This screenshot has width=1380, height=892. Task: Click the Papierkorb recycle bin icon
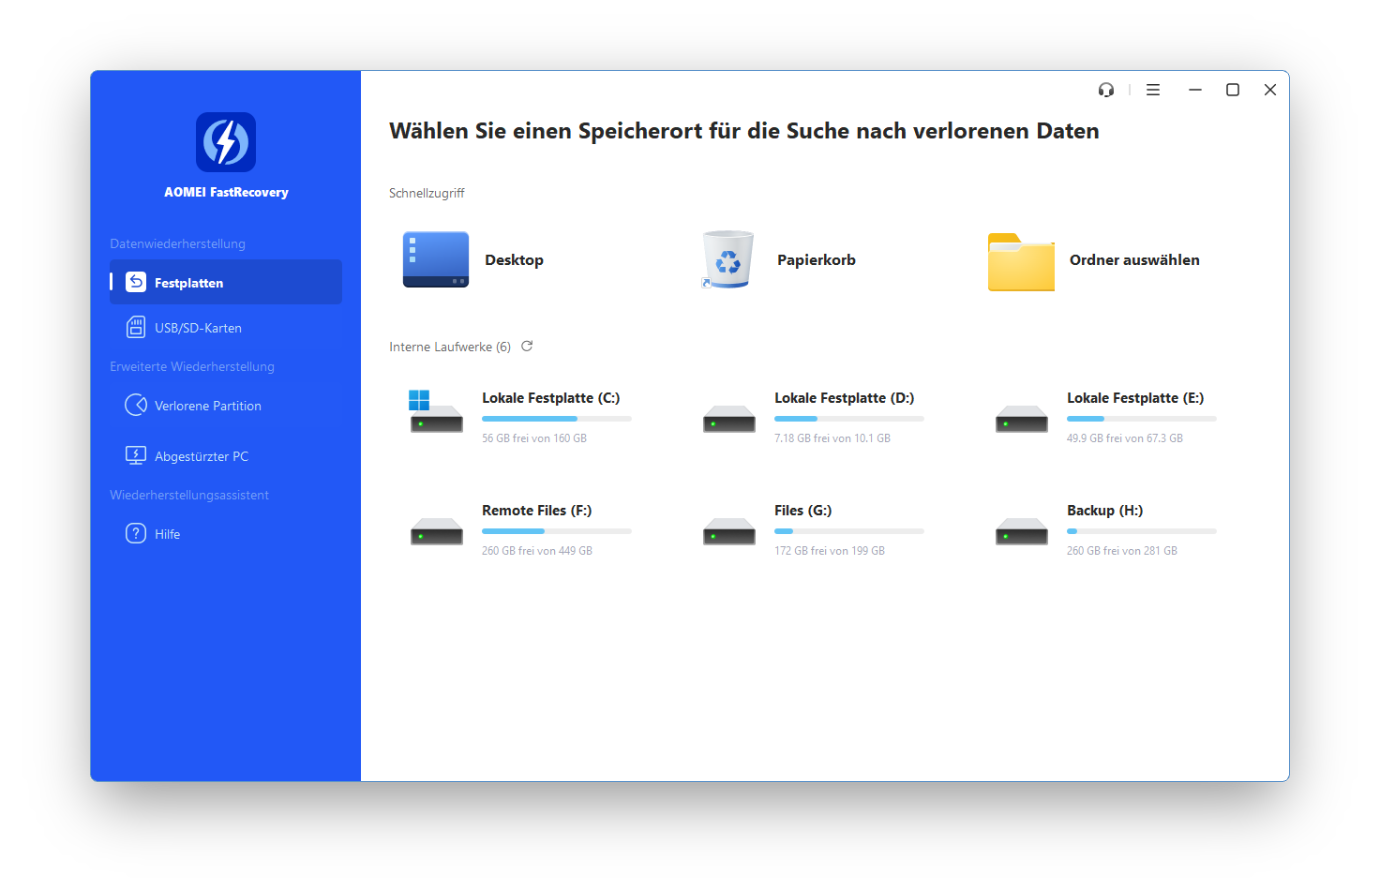(x=727, y=260)
